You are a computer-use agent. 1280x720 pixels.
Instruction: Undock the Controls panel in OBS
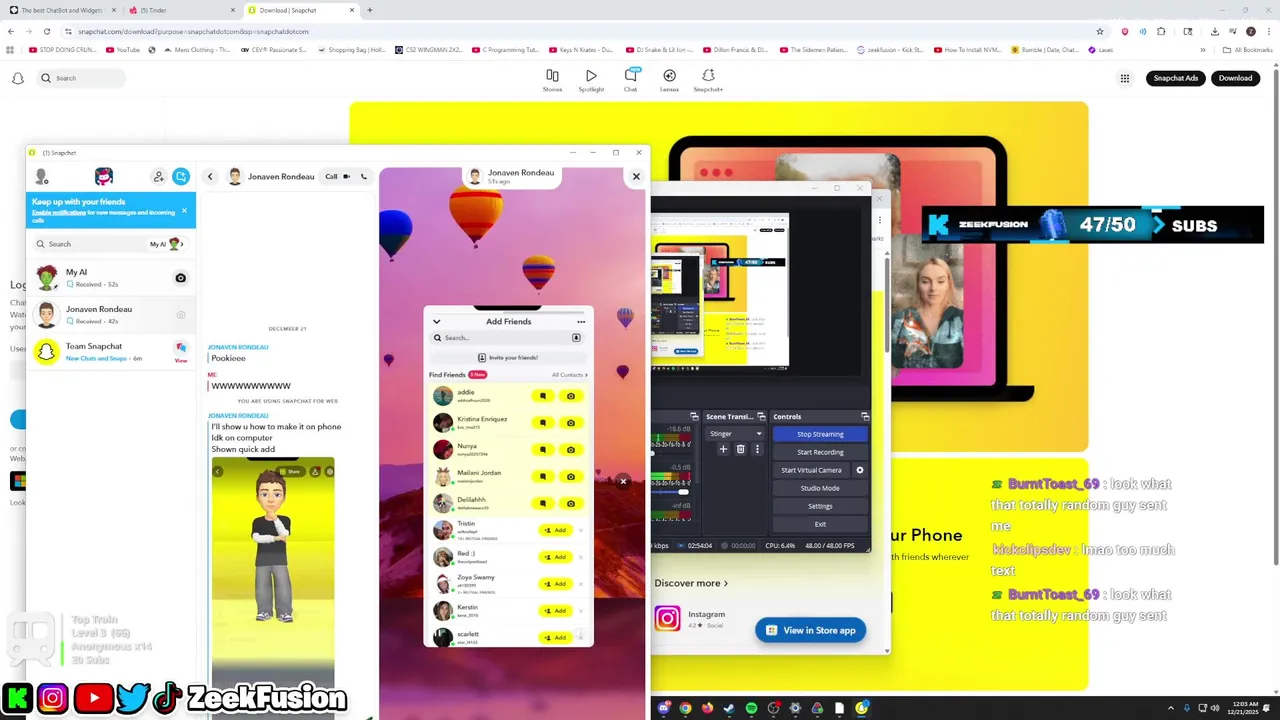pyautogui.click(x=865, y=416)
